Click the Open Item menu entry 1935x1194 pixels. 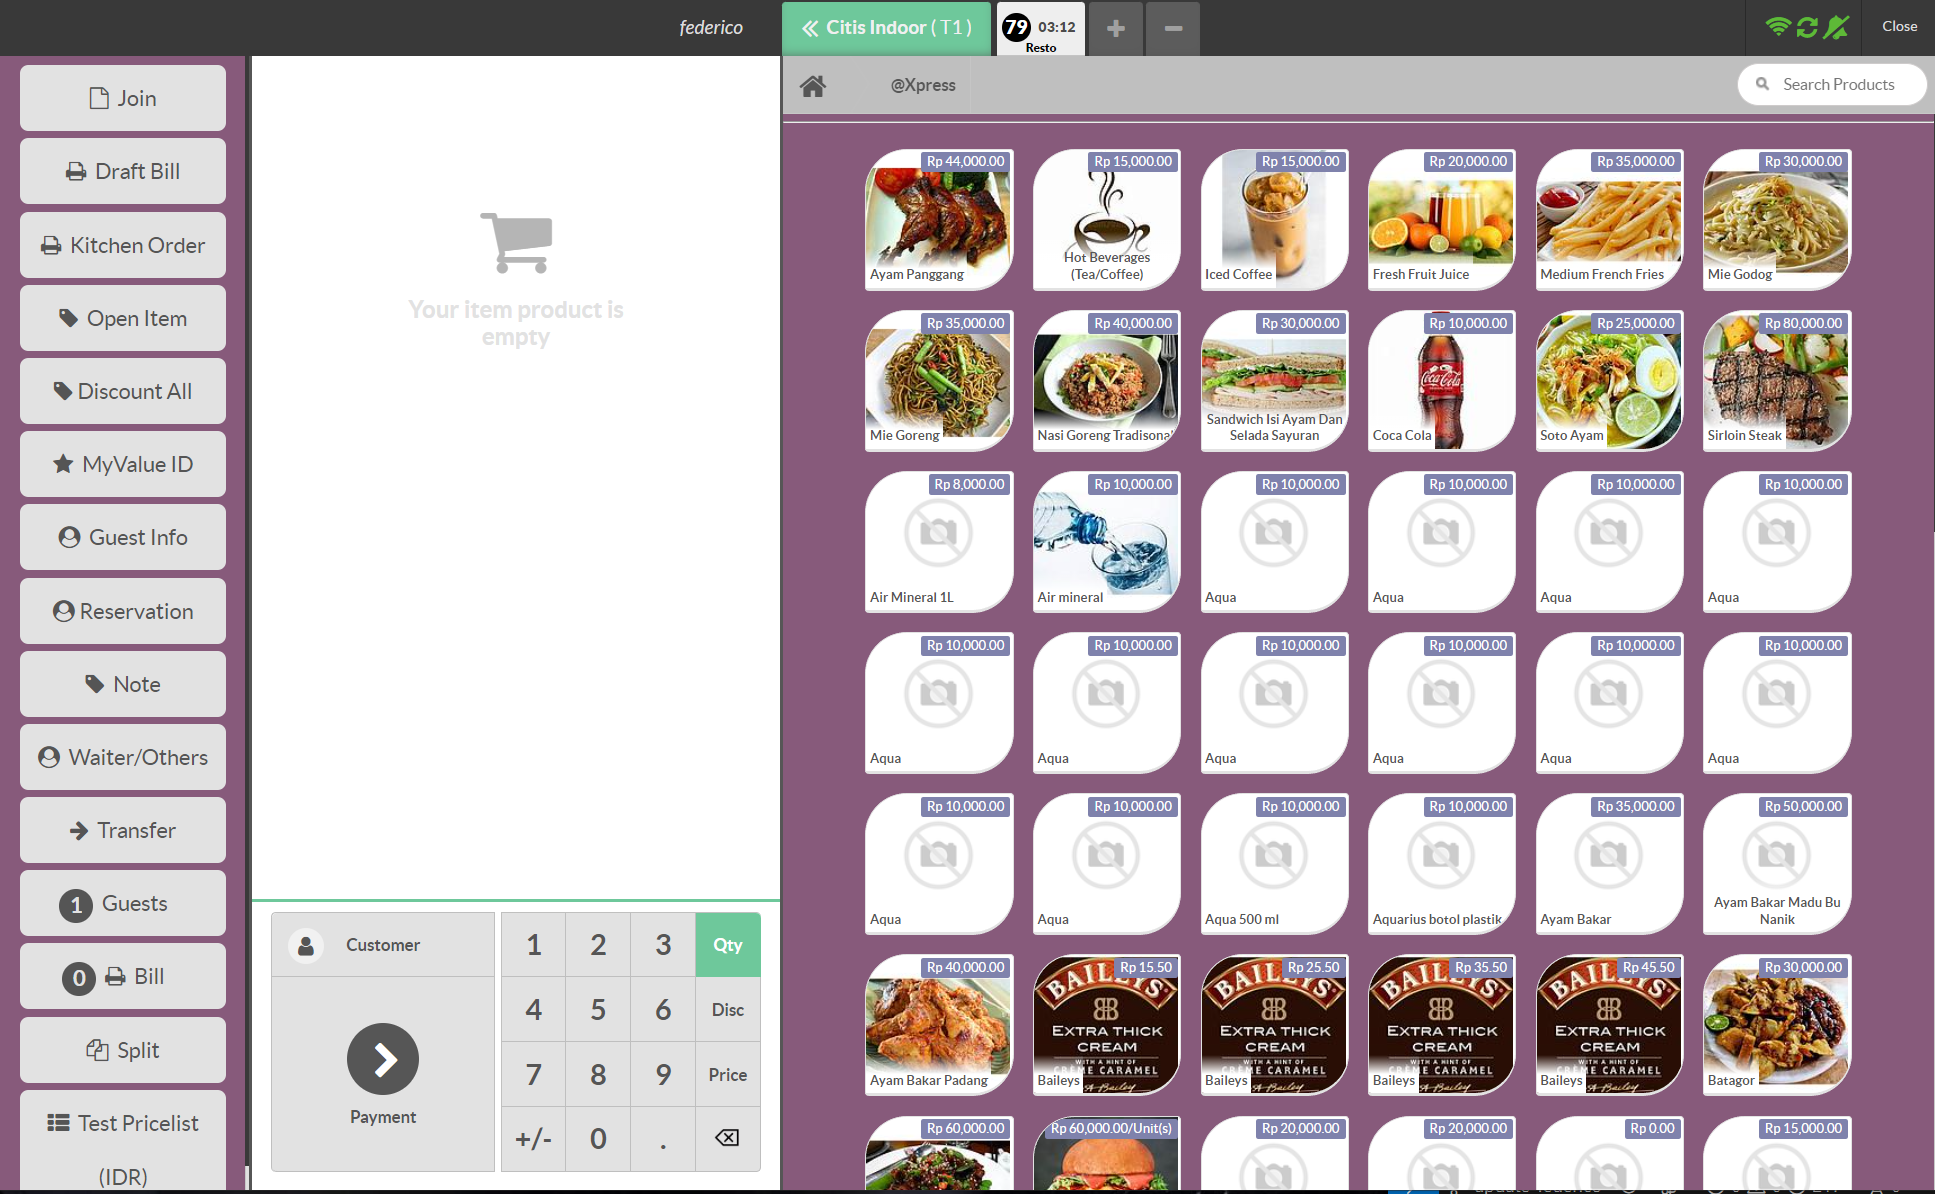pyautogui.click(x=122, y=318)
